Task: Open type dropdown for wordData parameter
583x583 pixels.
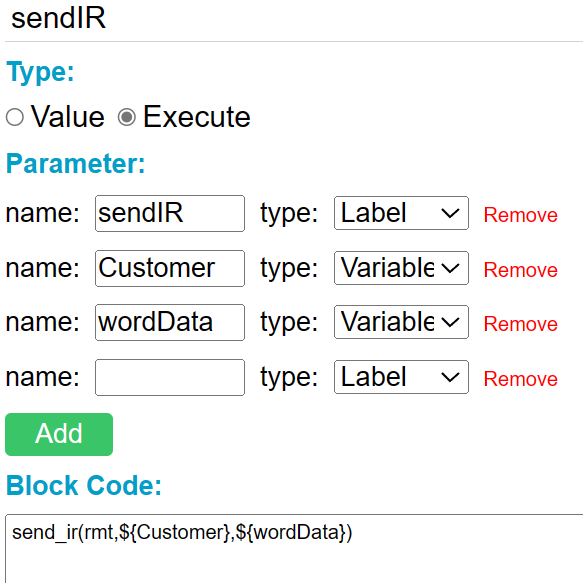Action: (x=401, y=322)
